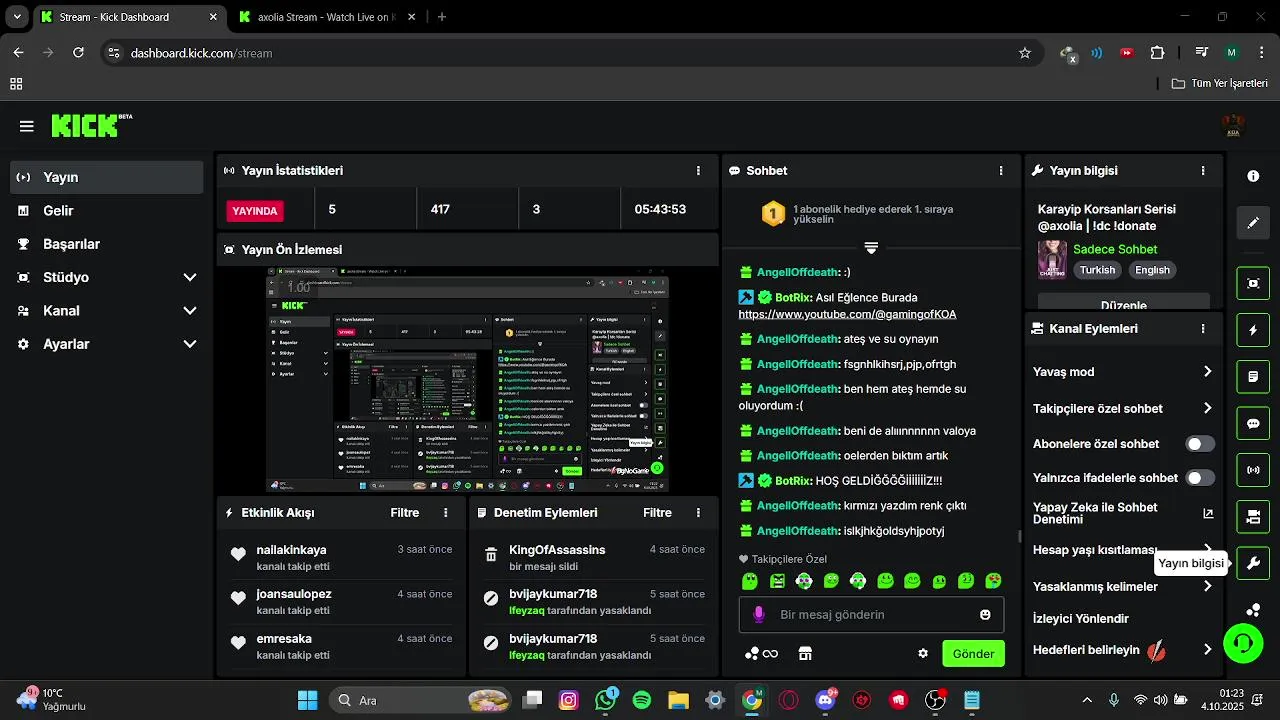Open the profile avatar menu at top right
Screen dimensions: 1280x720
coord(1233,126)
